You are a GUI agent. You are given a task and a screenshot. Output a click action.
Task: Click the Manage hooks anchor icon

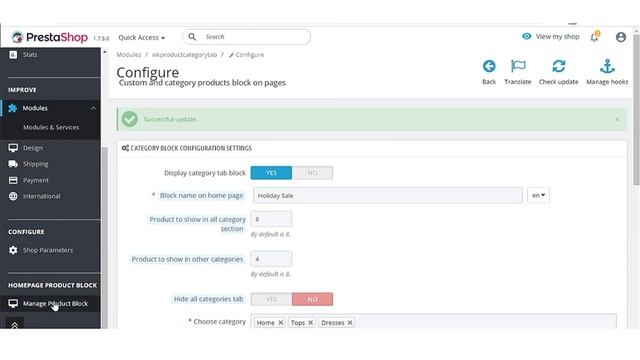(607, 66)
